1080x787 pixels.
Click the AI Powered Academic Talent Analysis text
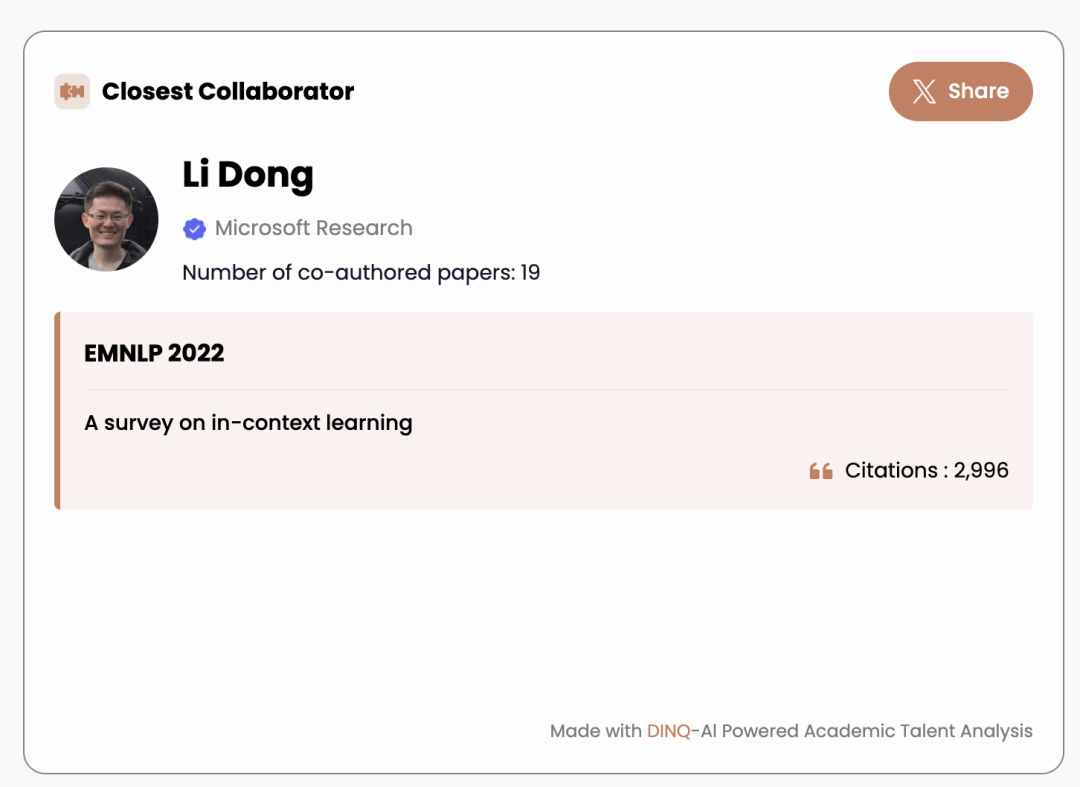[866, 731]
